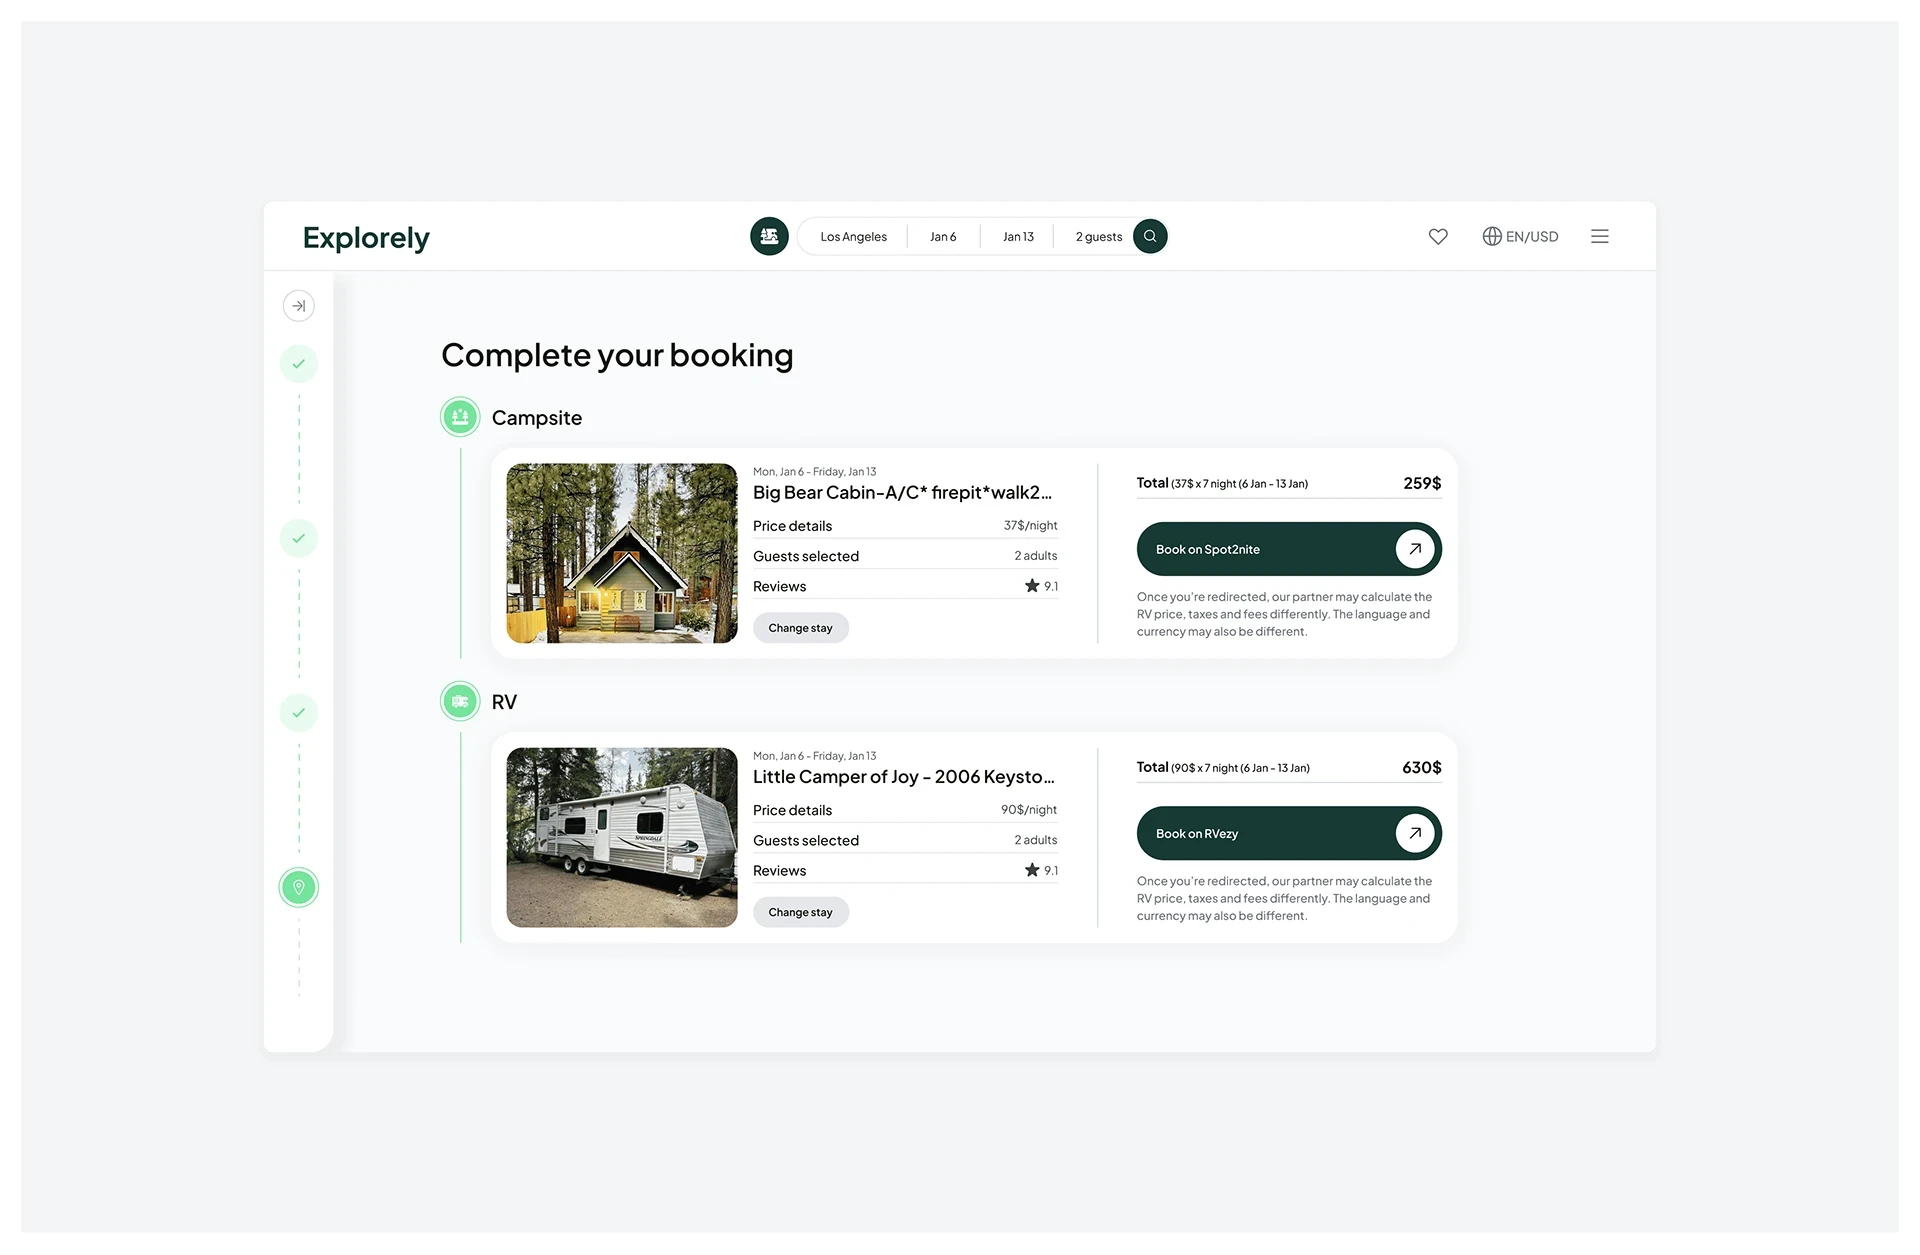Change the Jan 6 check-in date

[943, 237]
